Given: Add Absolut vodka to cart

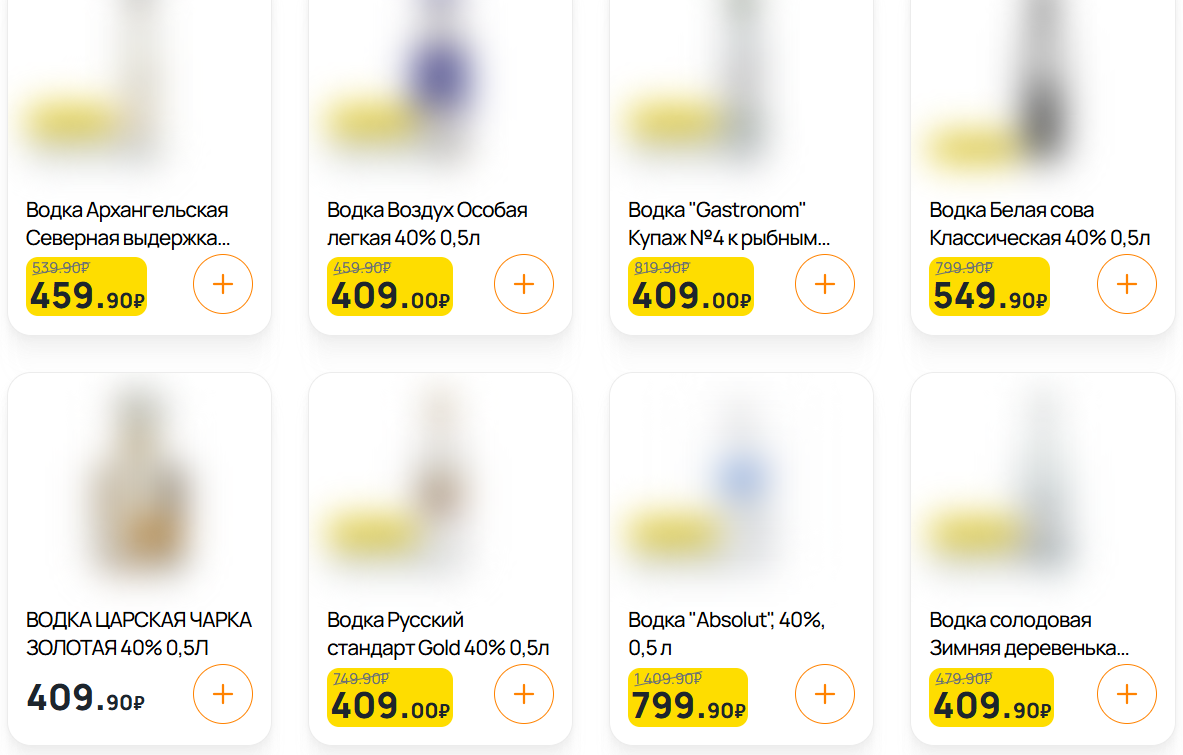Looking at the screenshot, I should (x=825, y=694).
